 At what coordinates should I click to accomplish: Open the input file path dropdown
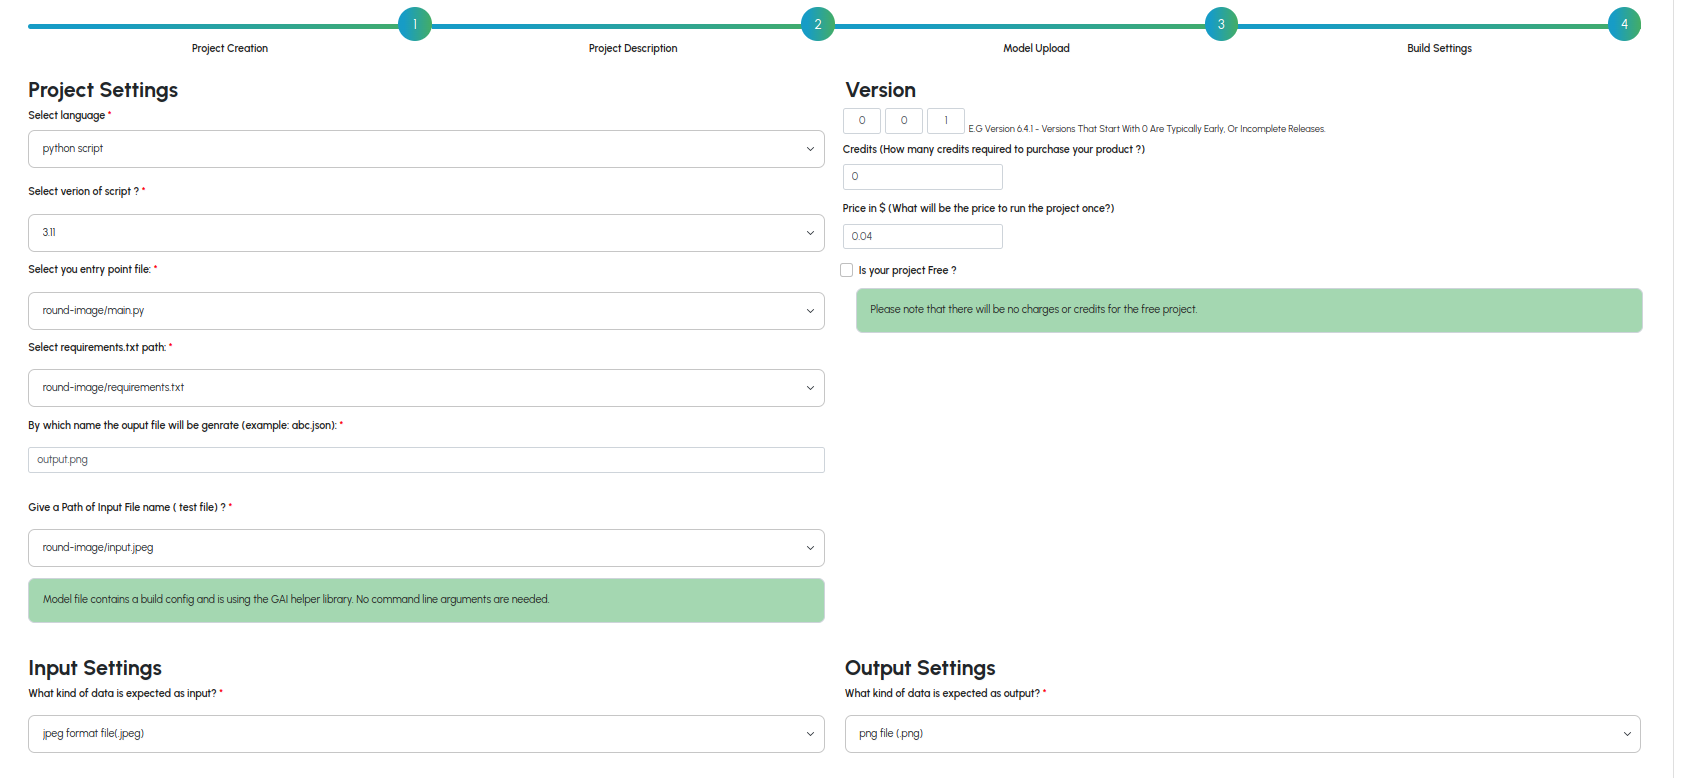pos(426,548)
